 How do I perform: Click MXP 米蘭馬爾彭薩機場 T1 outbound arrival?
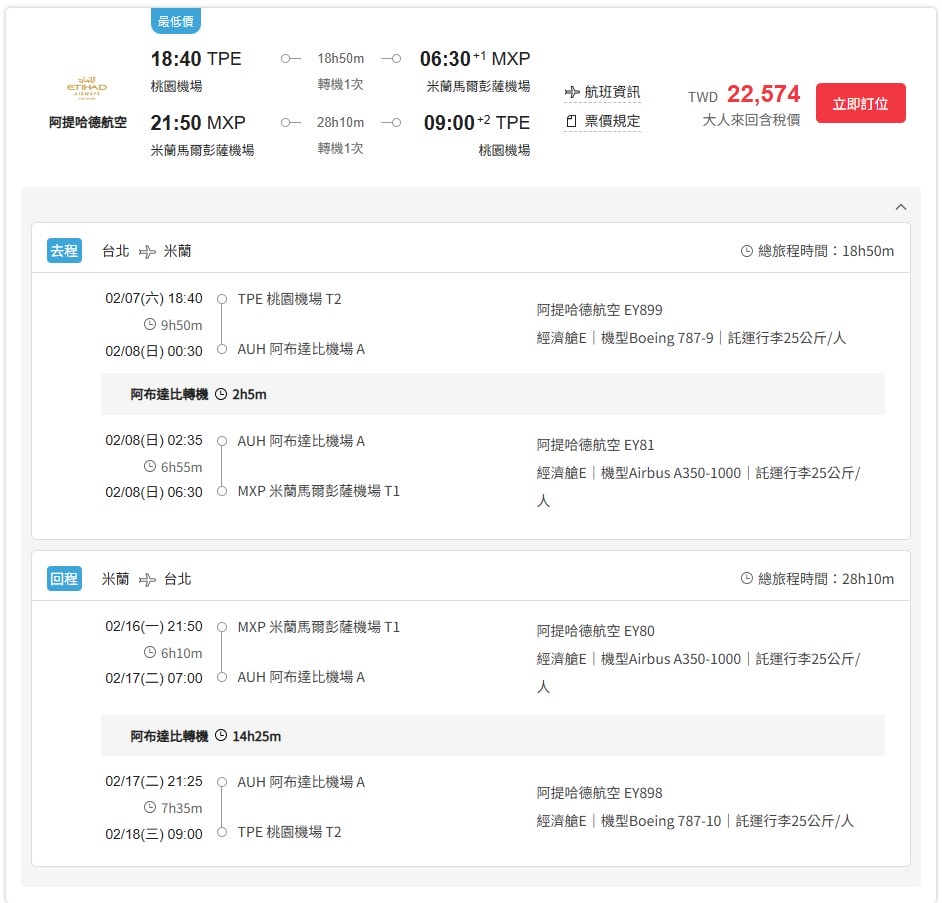click(x=318, y=491)
